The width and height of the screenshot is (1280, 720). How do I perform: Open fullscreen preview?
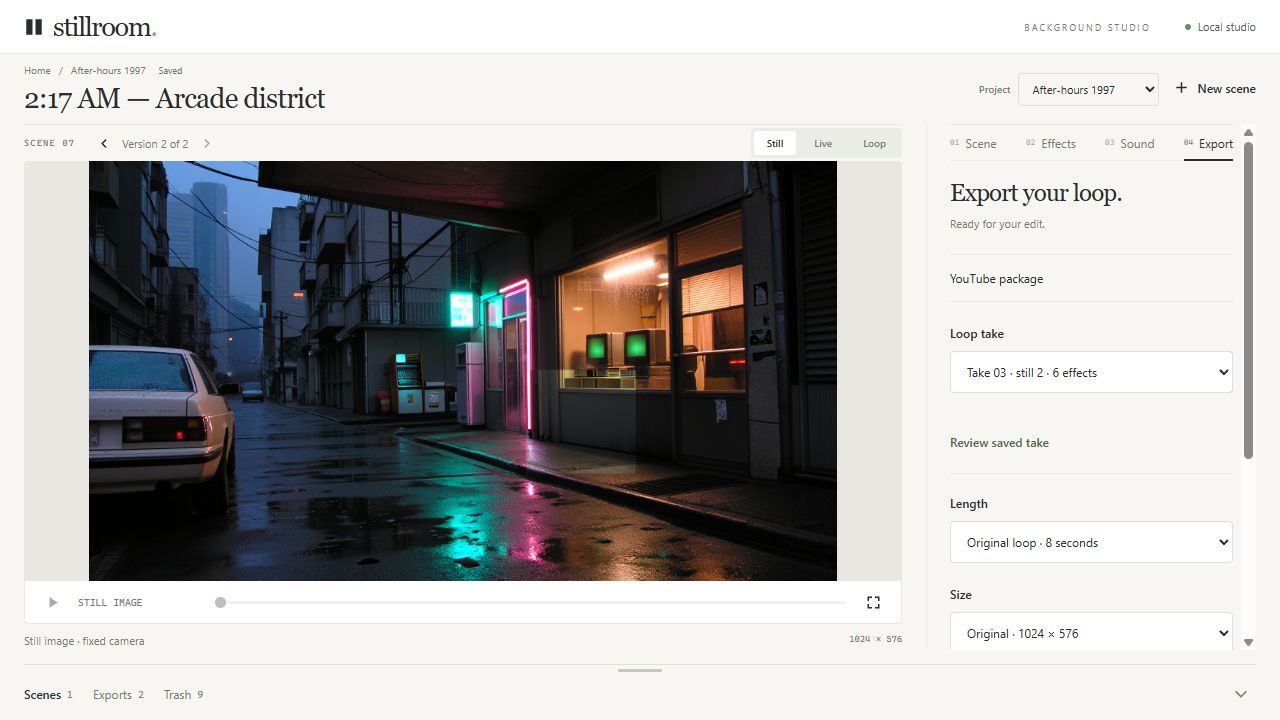coord(873,602)
